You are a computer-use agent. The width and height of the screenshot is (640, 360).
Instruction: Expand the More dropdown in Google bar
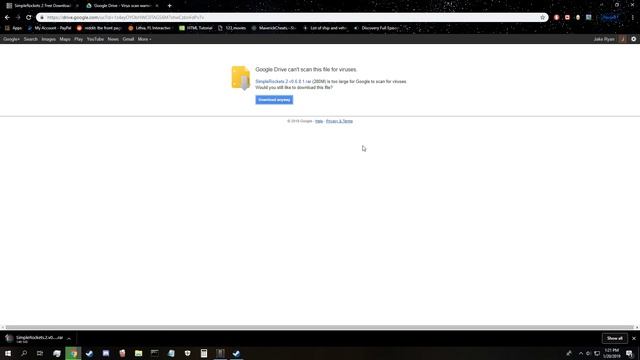point(144,39)
